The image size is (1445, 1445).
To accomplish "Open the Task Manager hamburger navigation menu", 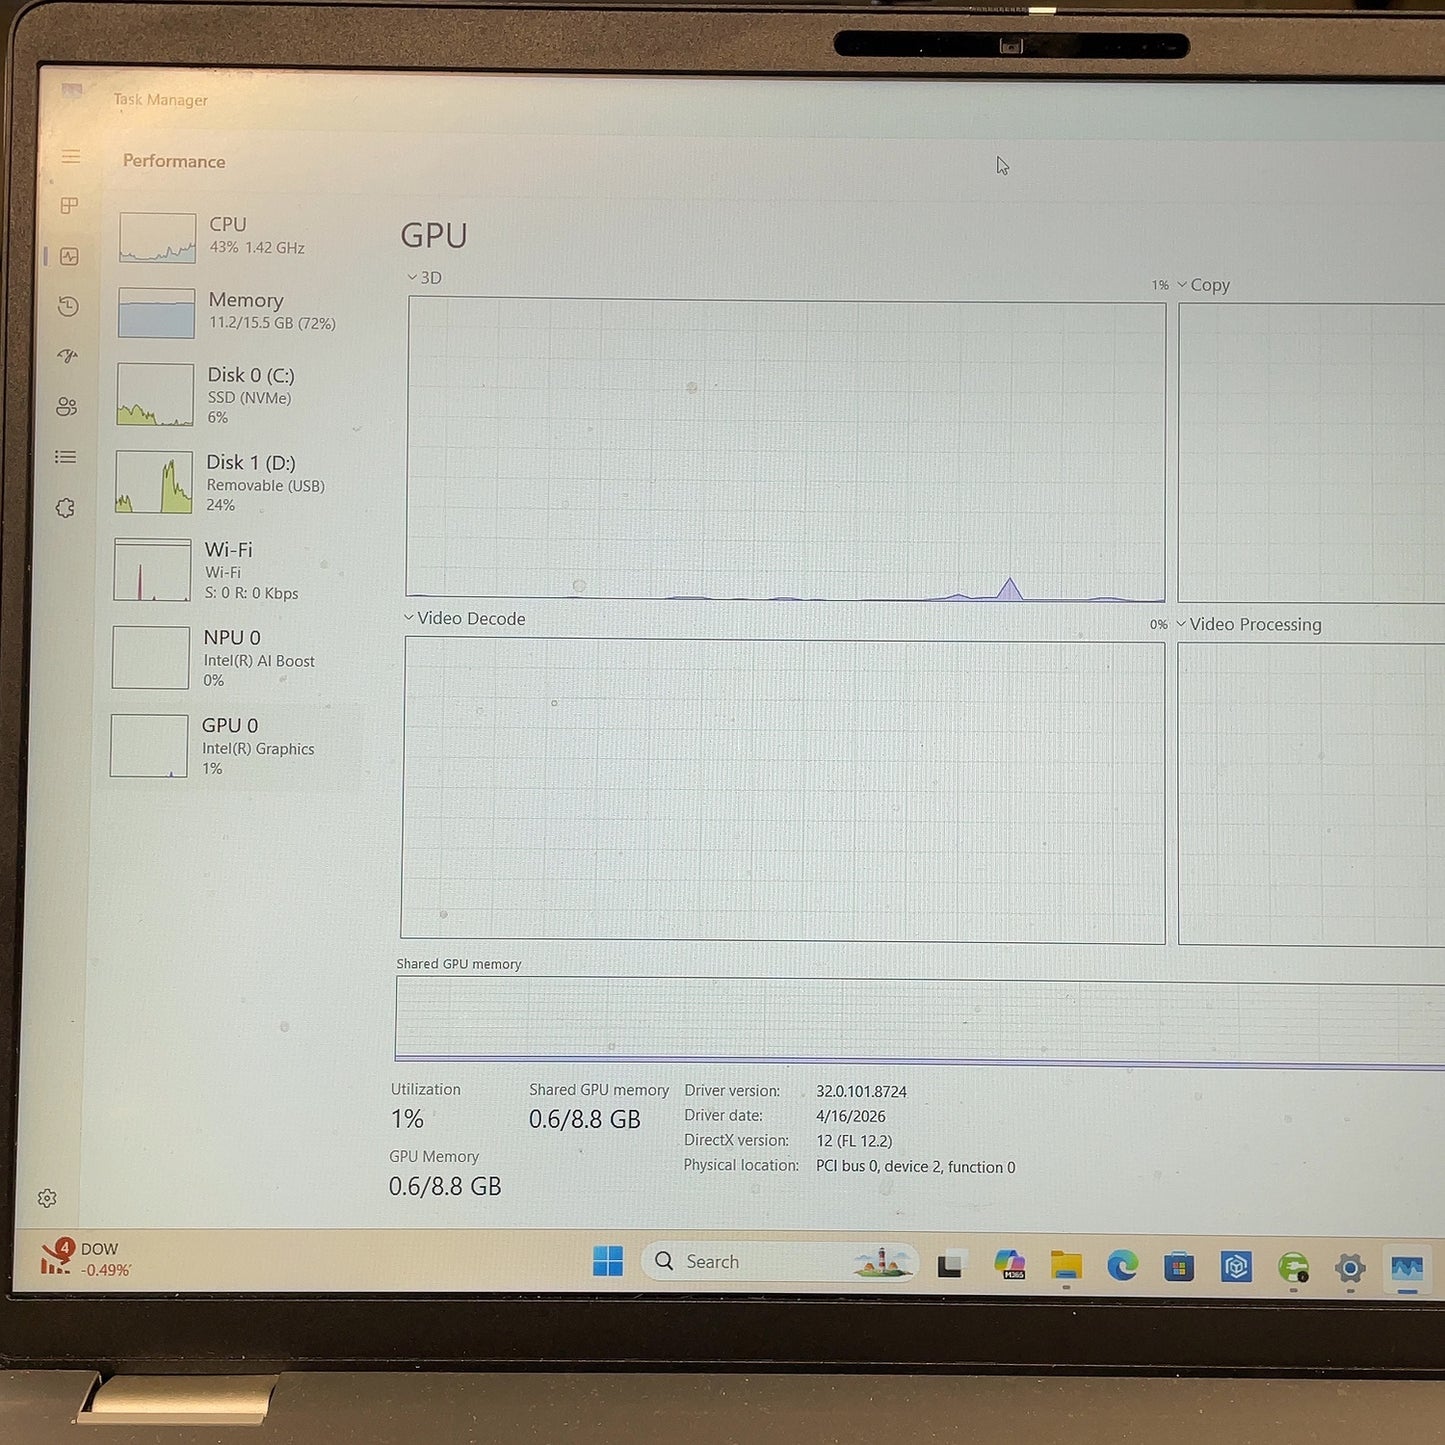I will point(70,157).
